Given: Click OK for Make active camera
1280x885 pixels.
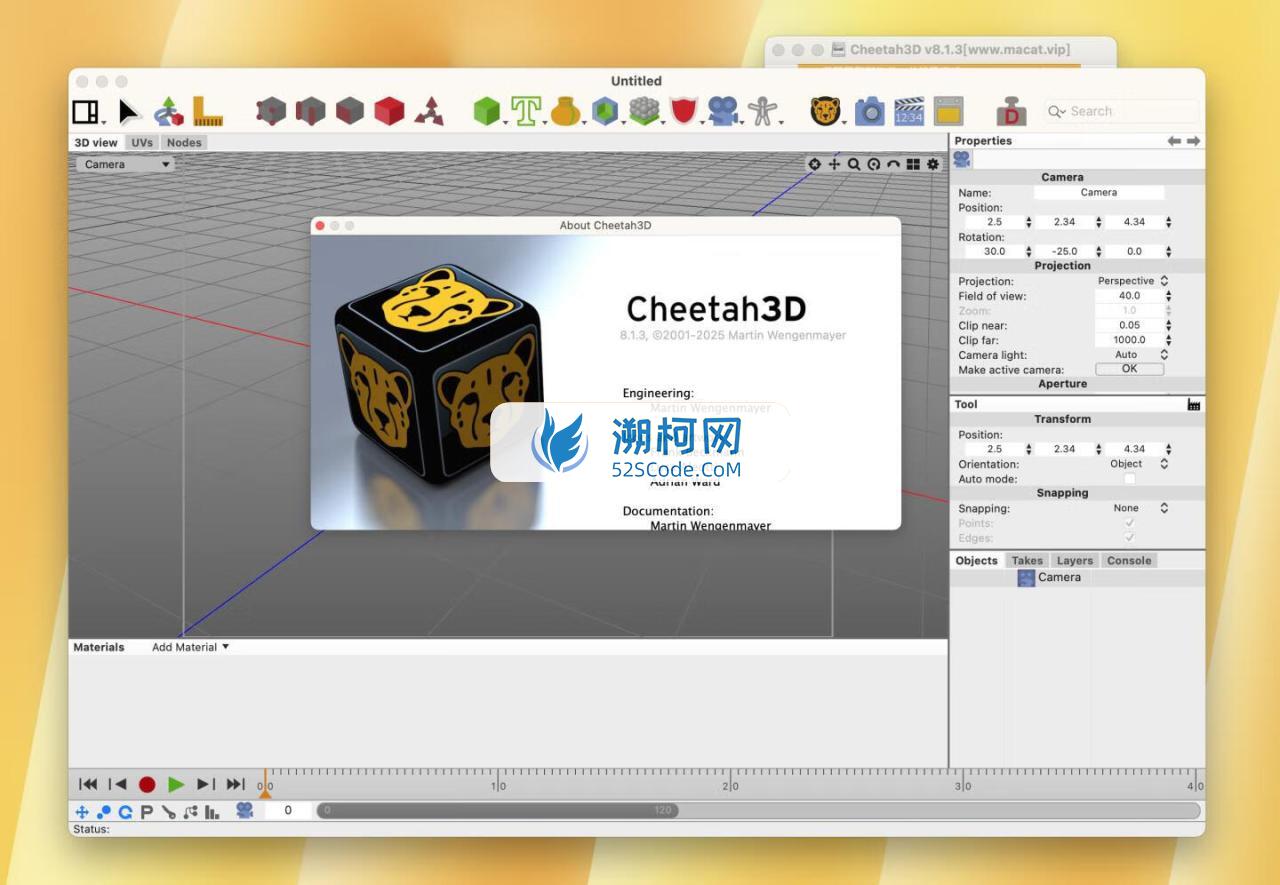Looking at the screenshot, I should pos(1129,369).
